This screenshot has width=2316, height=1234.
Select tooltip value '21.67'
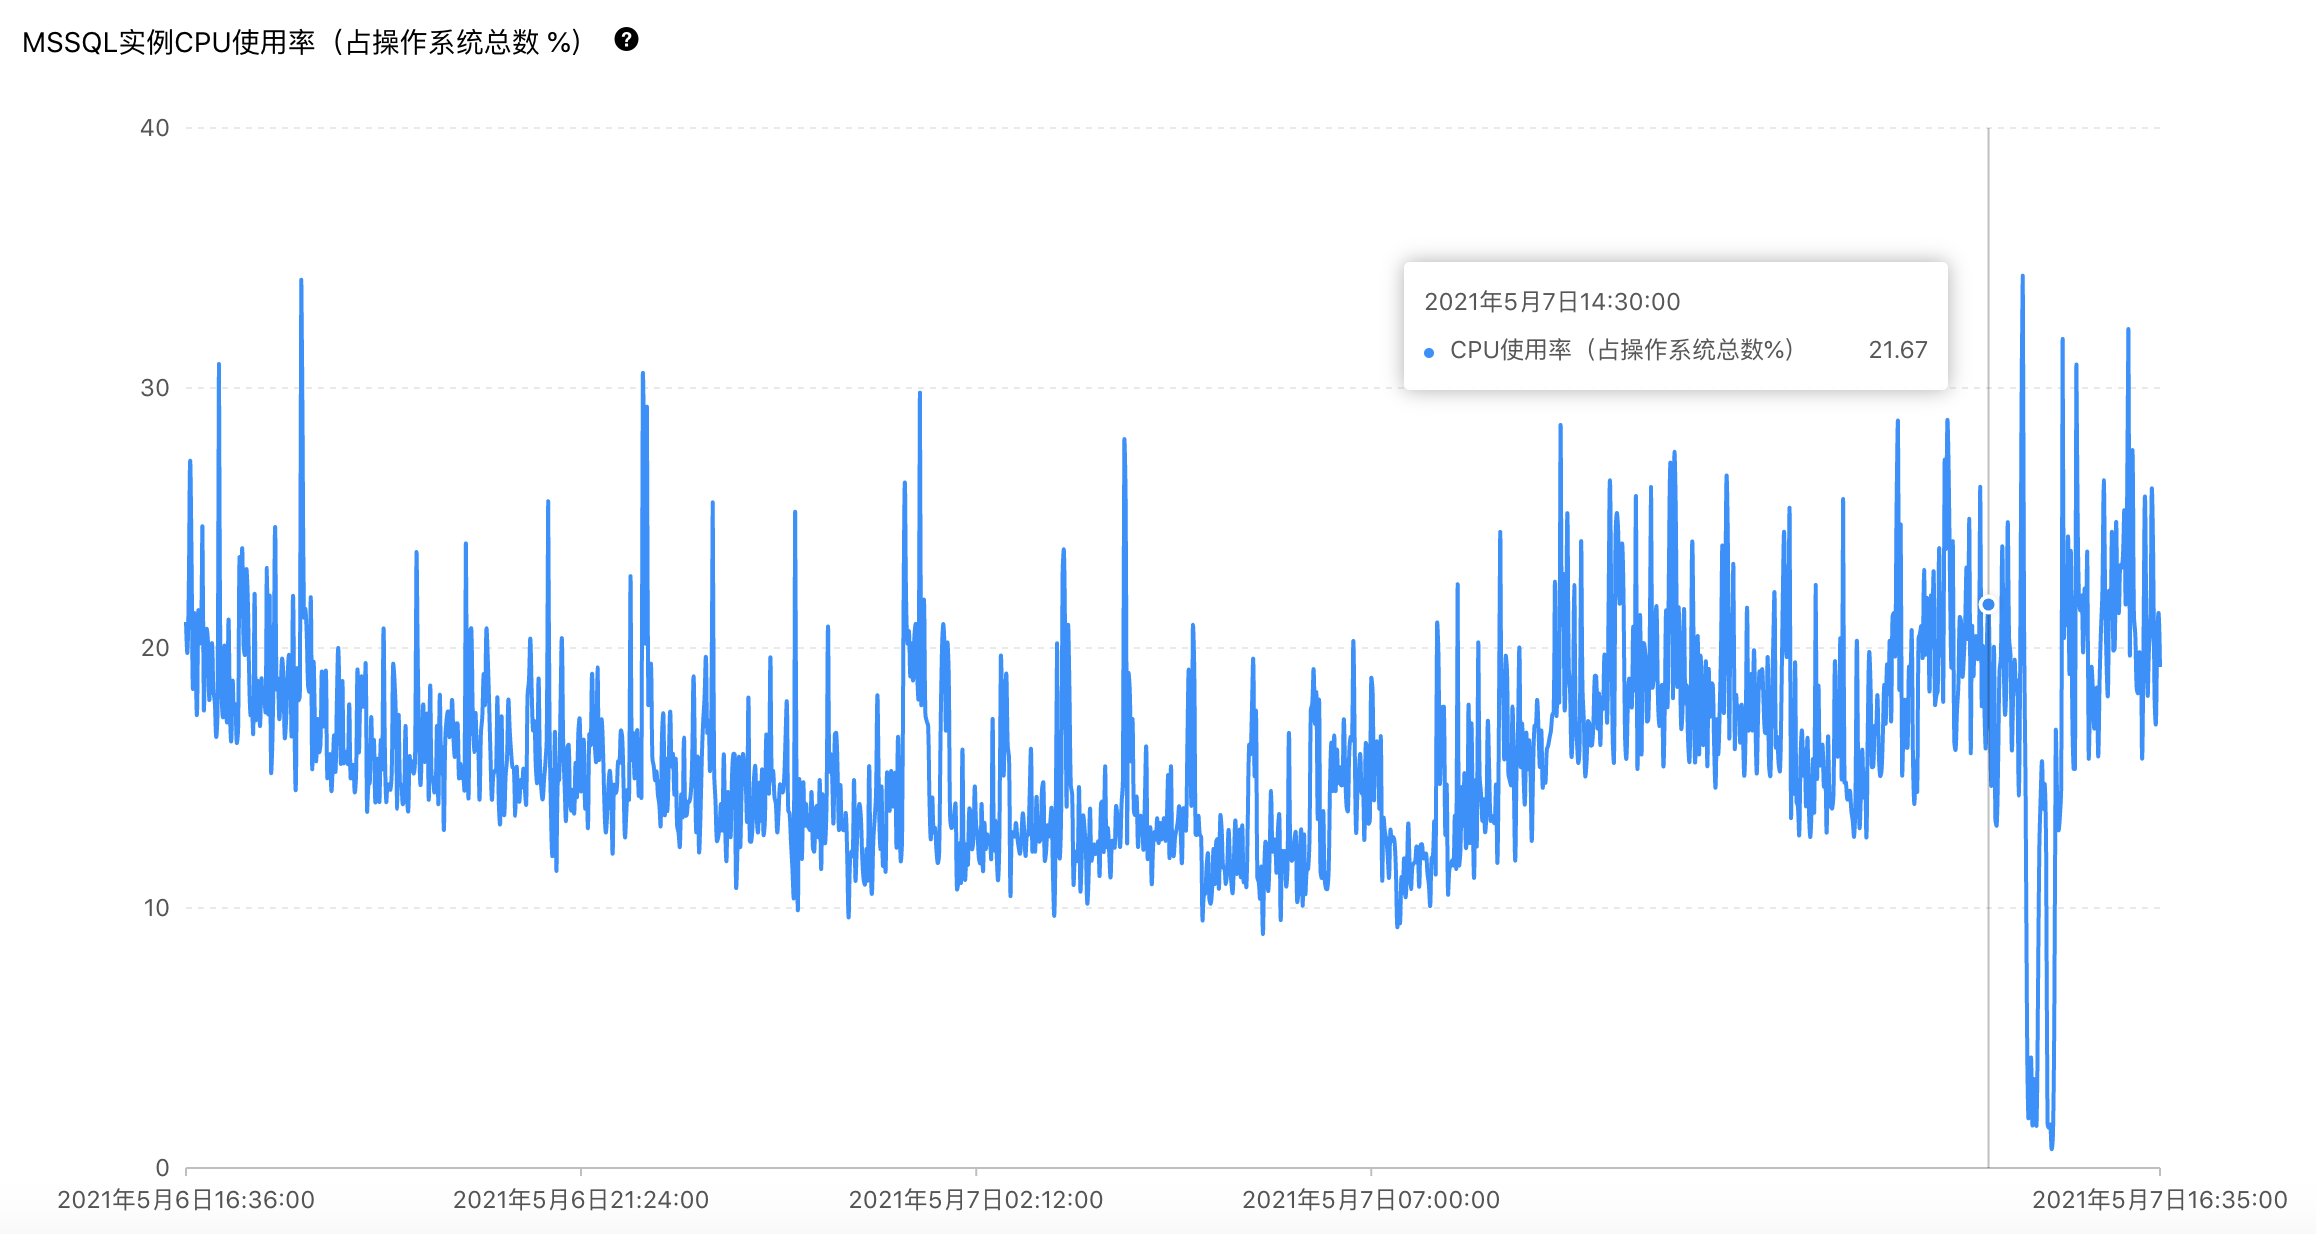point(1898,350)
